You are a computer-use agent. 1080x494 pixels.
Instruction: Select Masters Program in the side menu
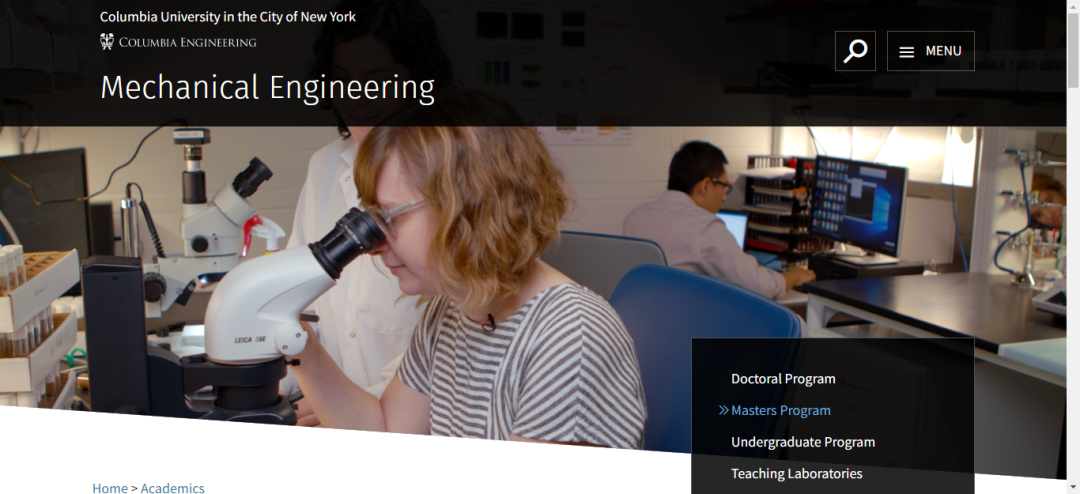pos(780,410)
